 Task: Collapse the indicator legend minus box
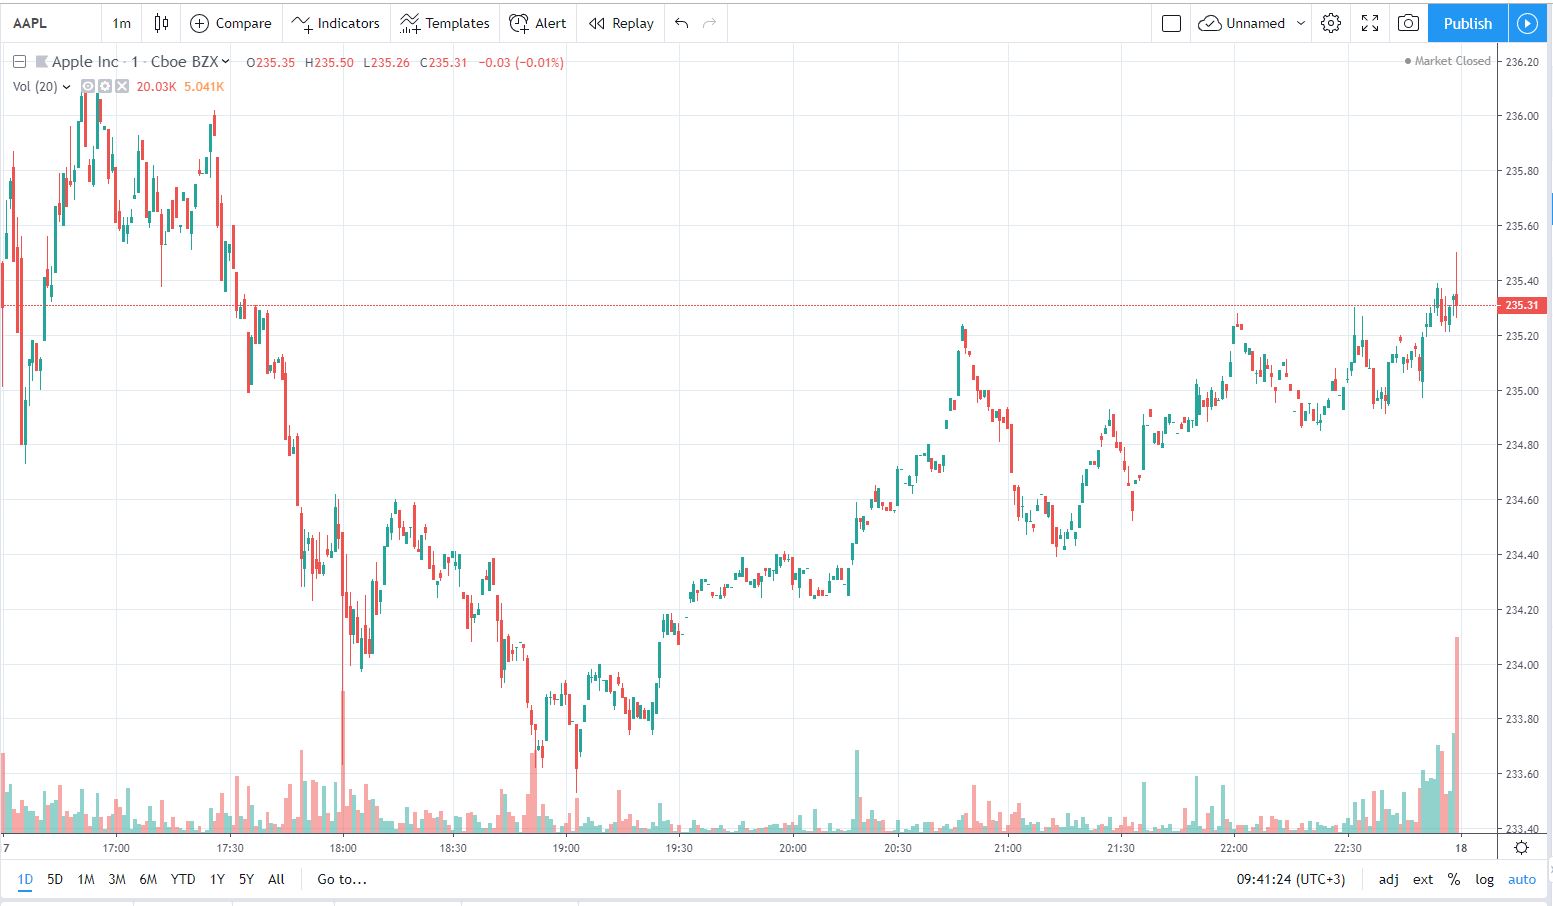click(19, 62)
